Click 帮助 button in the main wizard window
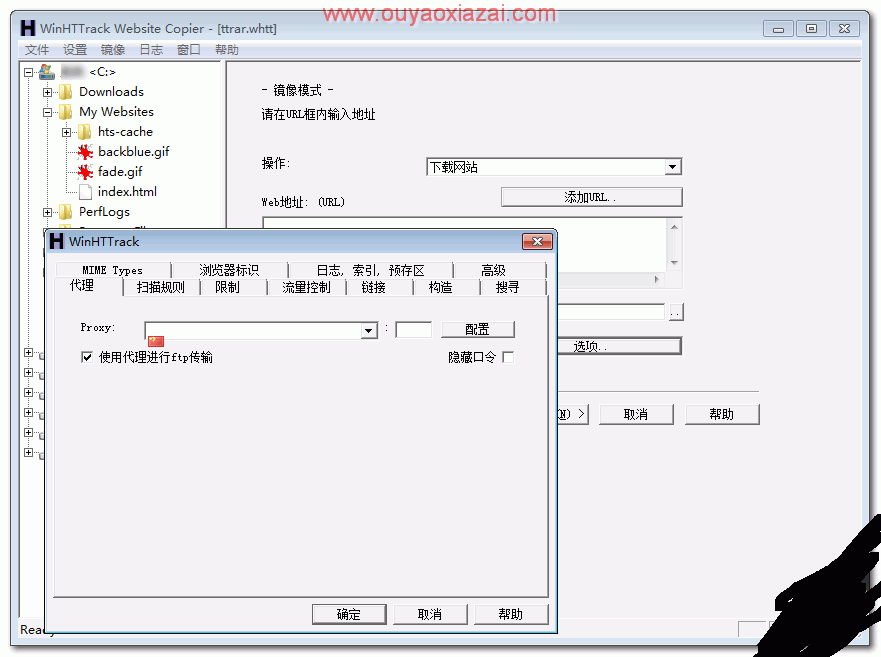881x657 pixels. [722, 415]
